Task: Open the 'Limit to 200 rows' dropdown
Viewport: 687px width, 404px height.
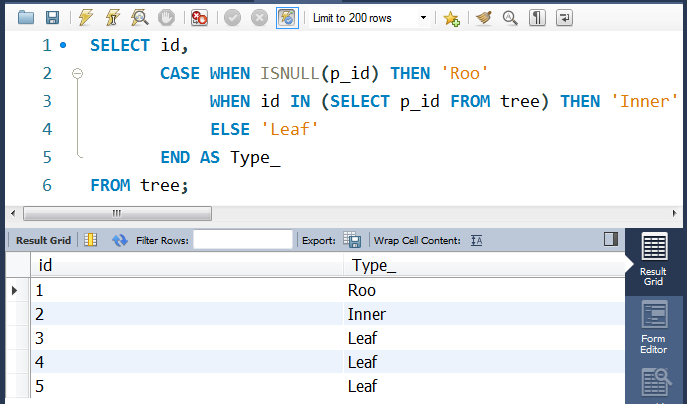Action: (x=369, y=18)
